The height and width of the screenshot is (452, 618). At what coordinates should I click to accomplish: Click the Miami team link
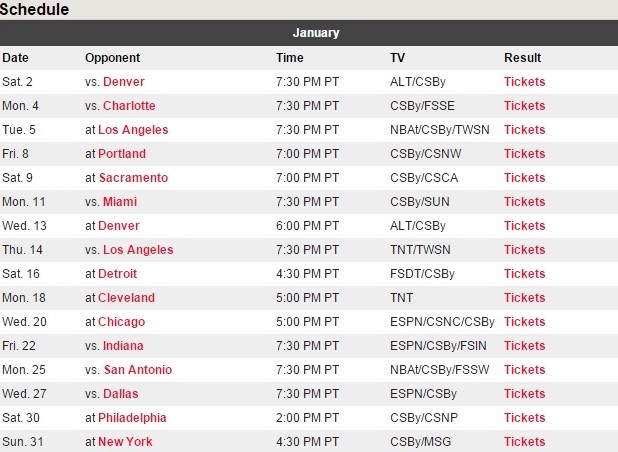120,202
